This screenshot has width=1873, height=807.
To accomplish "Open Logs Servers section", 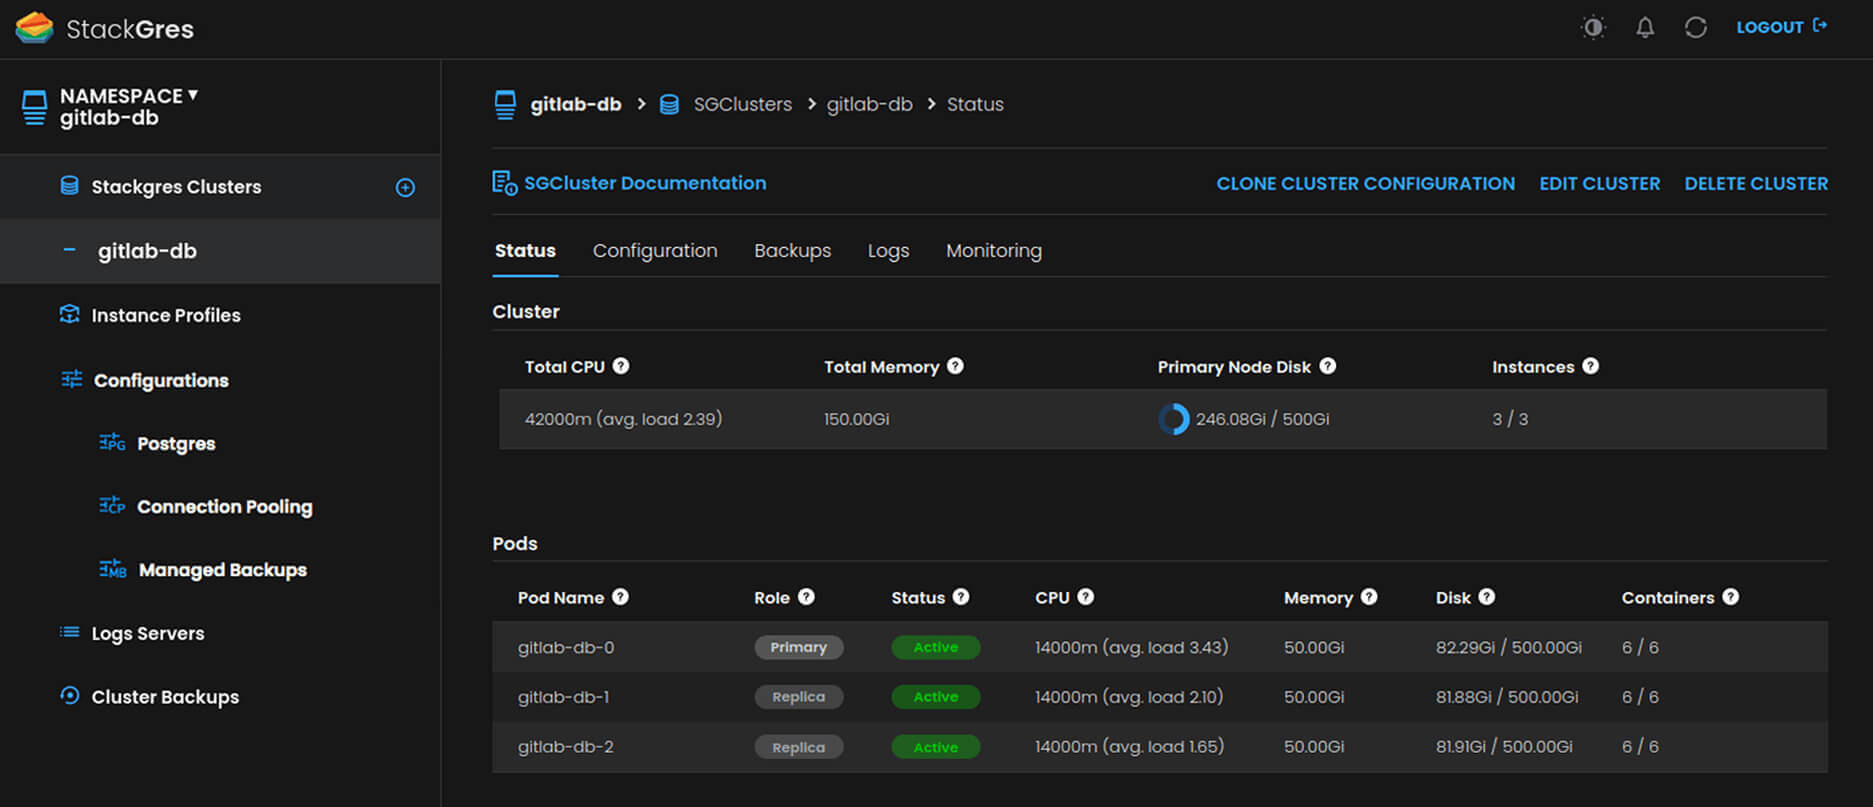I will pyautogui.click(x=148, y=633).
